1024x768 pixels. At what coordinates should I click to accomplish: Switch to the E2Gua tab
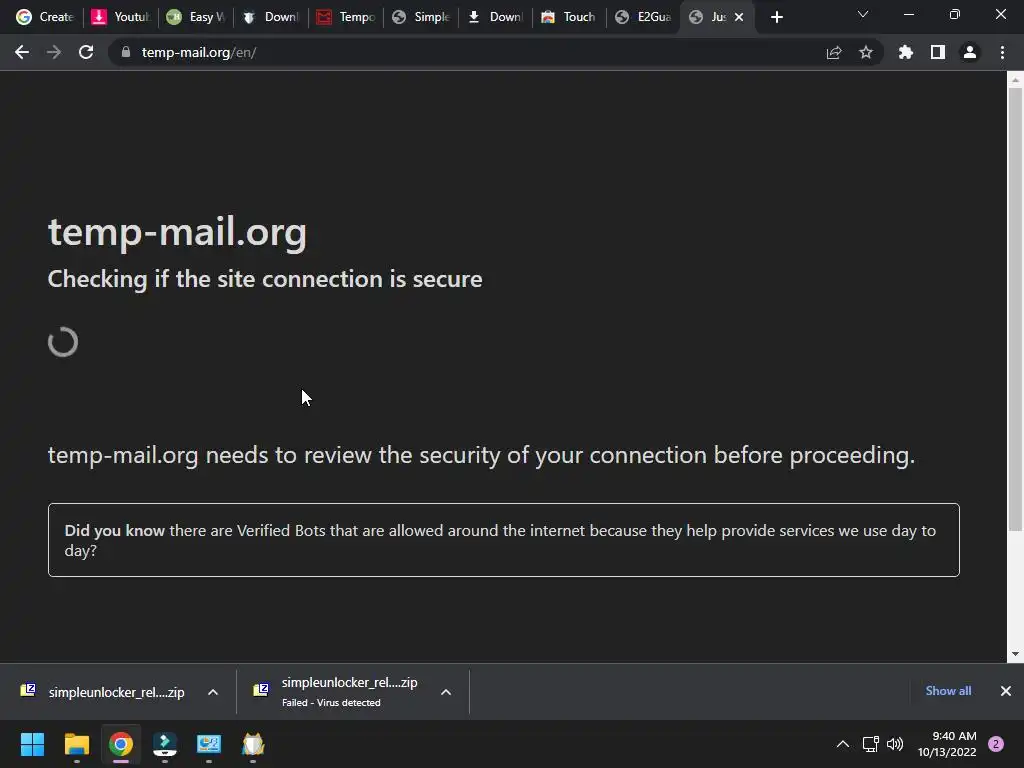coord(644,17)
